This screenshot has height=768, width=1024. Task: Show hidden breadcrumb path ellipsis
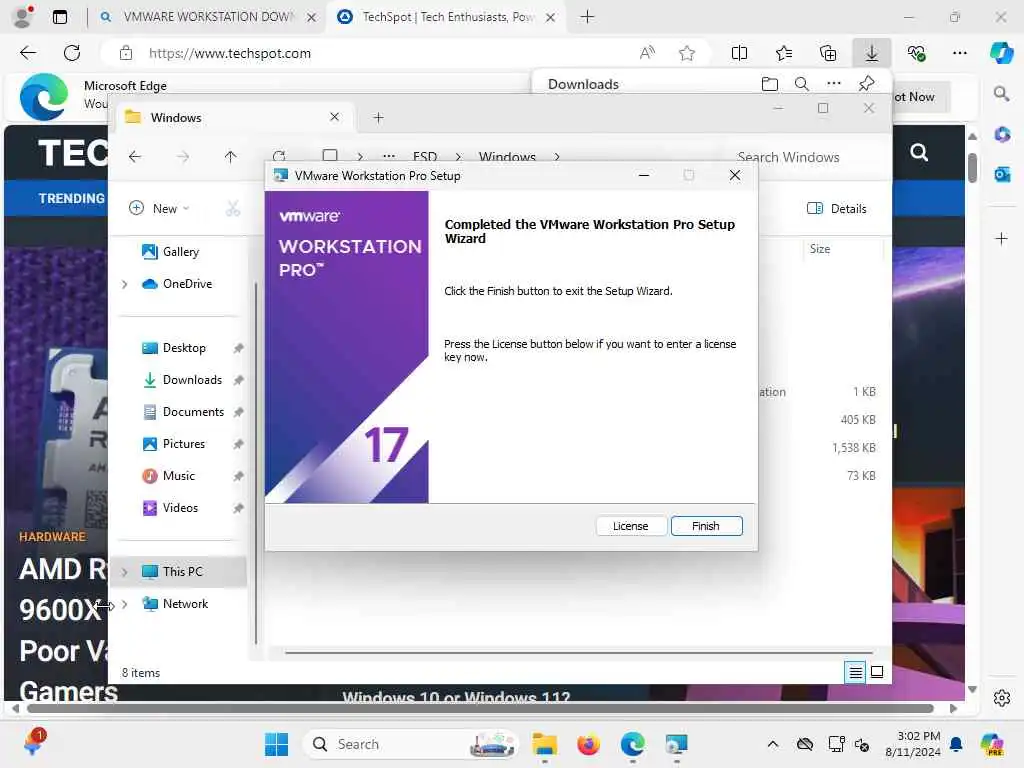point(389,157)
